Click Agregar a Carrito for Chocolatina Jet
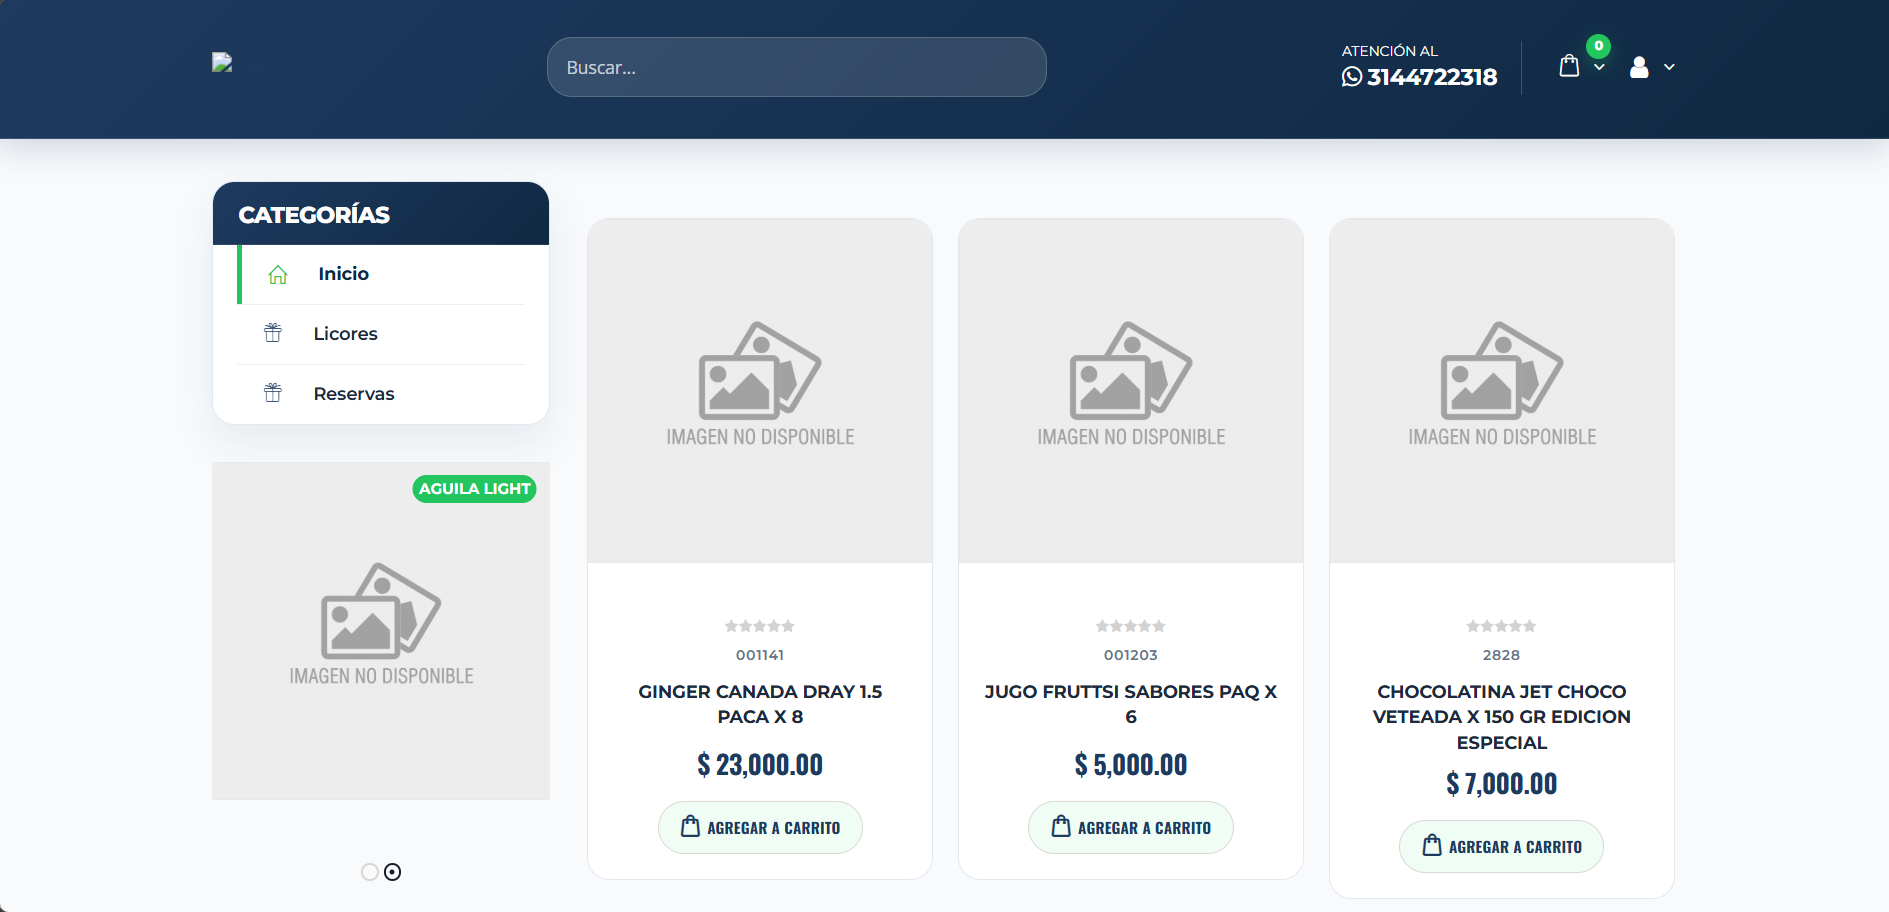This screenshot has width=1889, height=912. pyautogui.click(x=1501, y=846)
